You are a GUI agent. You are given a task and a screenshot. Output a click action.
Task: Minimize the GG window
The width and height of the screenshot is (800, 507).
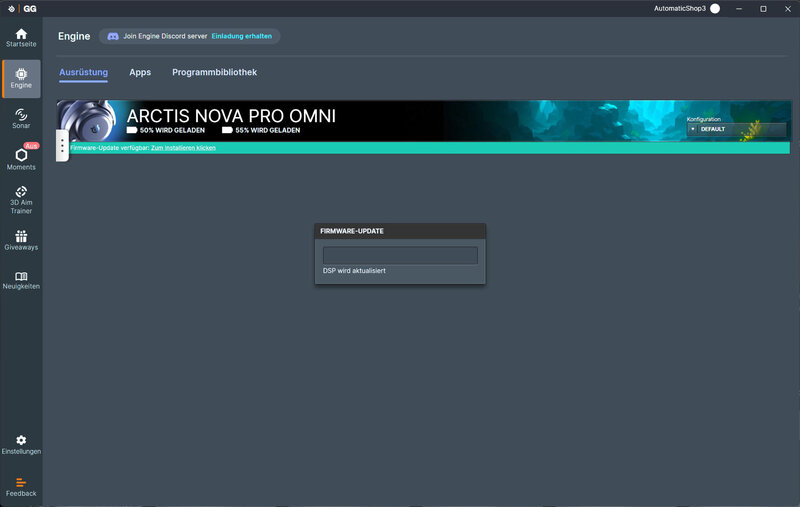(739, 9)
